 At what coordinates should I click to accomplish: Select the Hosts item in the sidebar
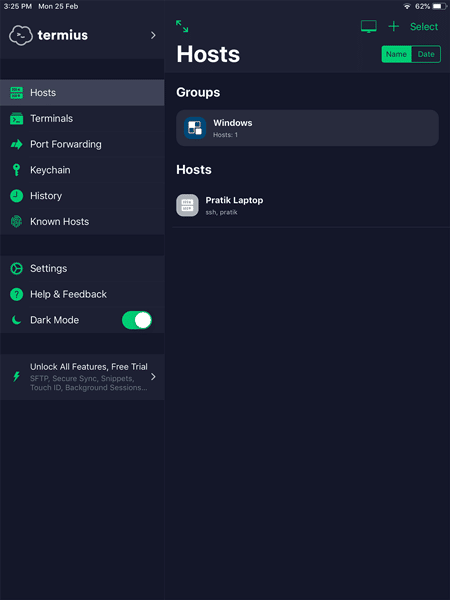82,93
